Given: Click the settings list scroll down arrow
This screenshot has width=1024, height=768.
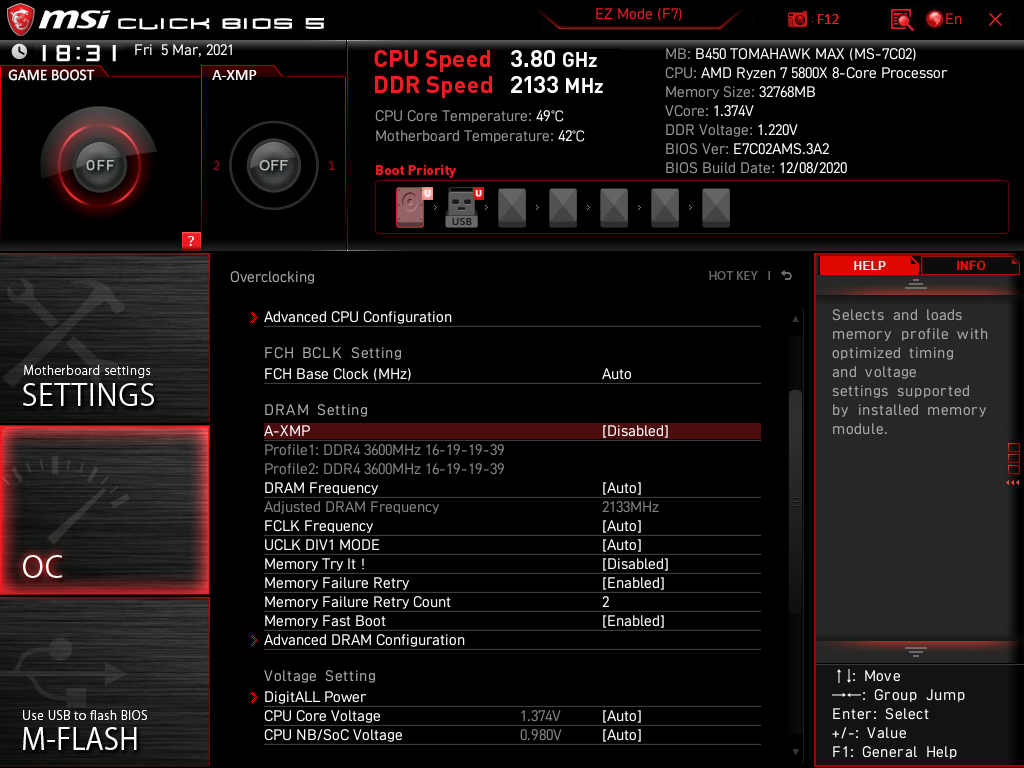Looking at the screenshot, I should (795, 752).
